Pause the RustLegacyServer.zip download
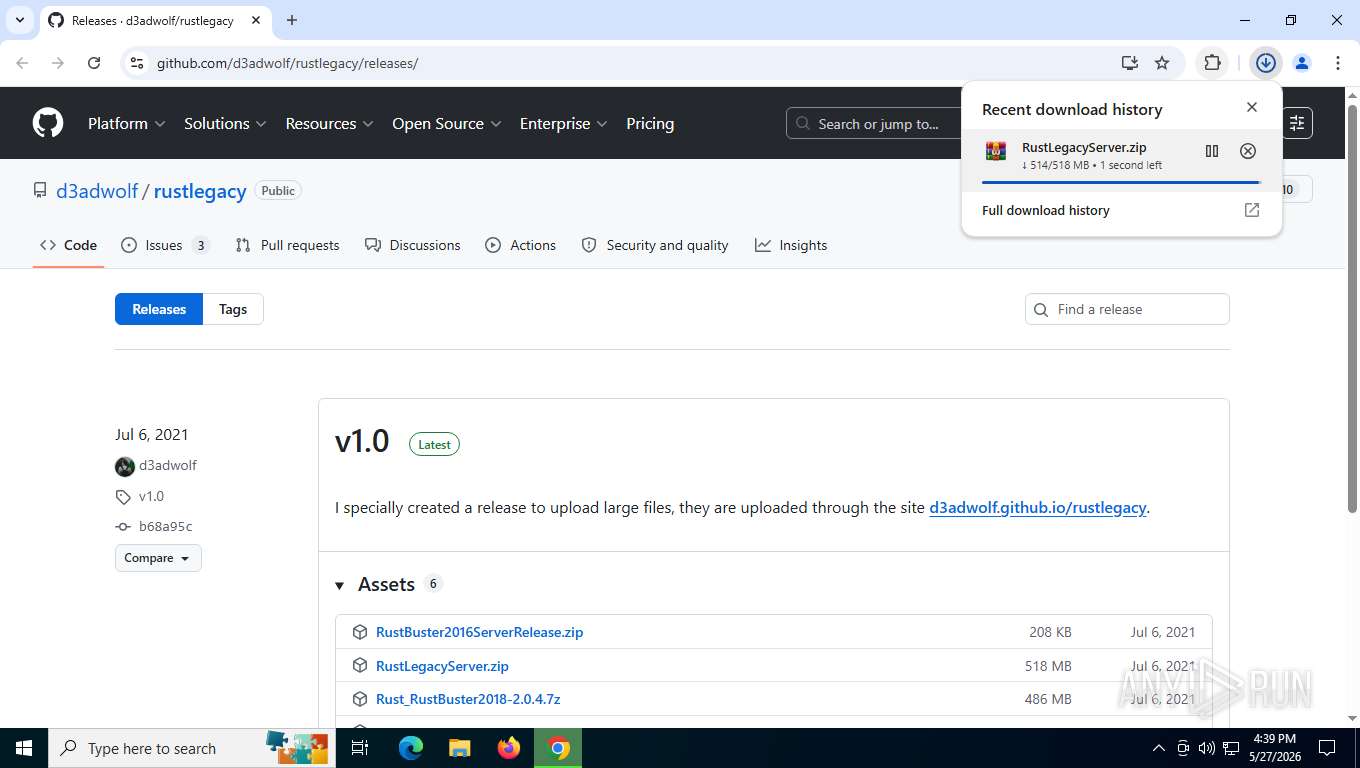Image resolution: width=1360 pixels, height=768 pixels. pos(1212,151)
